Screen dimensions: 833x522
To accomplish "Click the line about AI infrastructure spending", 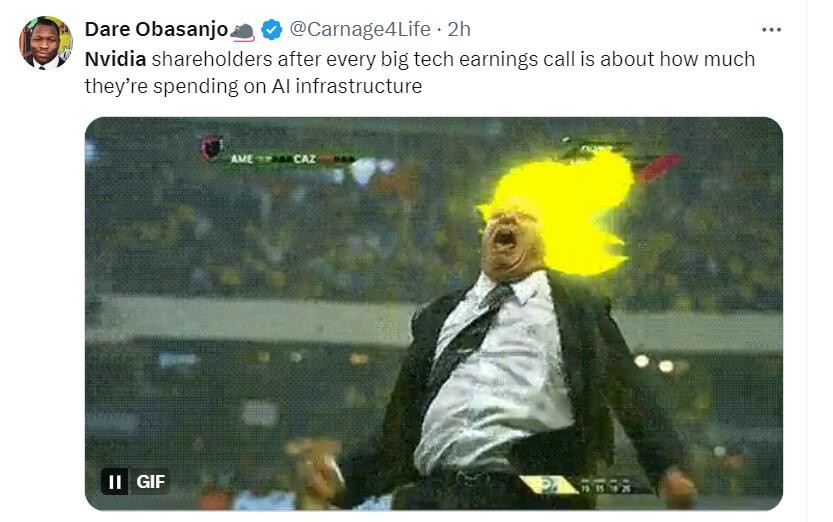I will click(253, 86).
